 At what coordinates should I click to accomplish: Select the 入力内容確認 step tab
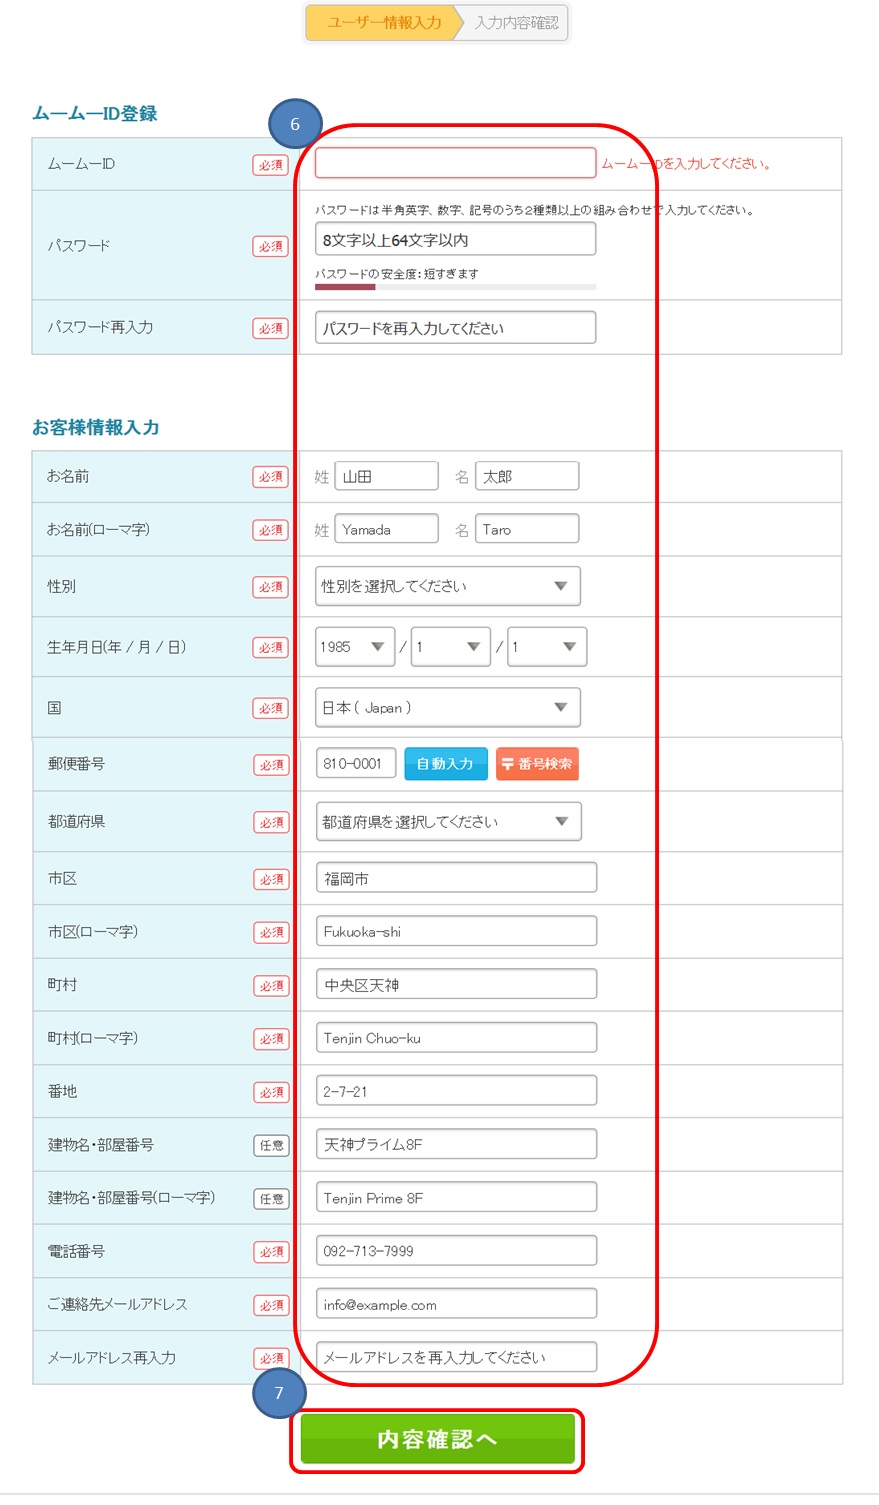(516, 23)
